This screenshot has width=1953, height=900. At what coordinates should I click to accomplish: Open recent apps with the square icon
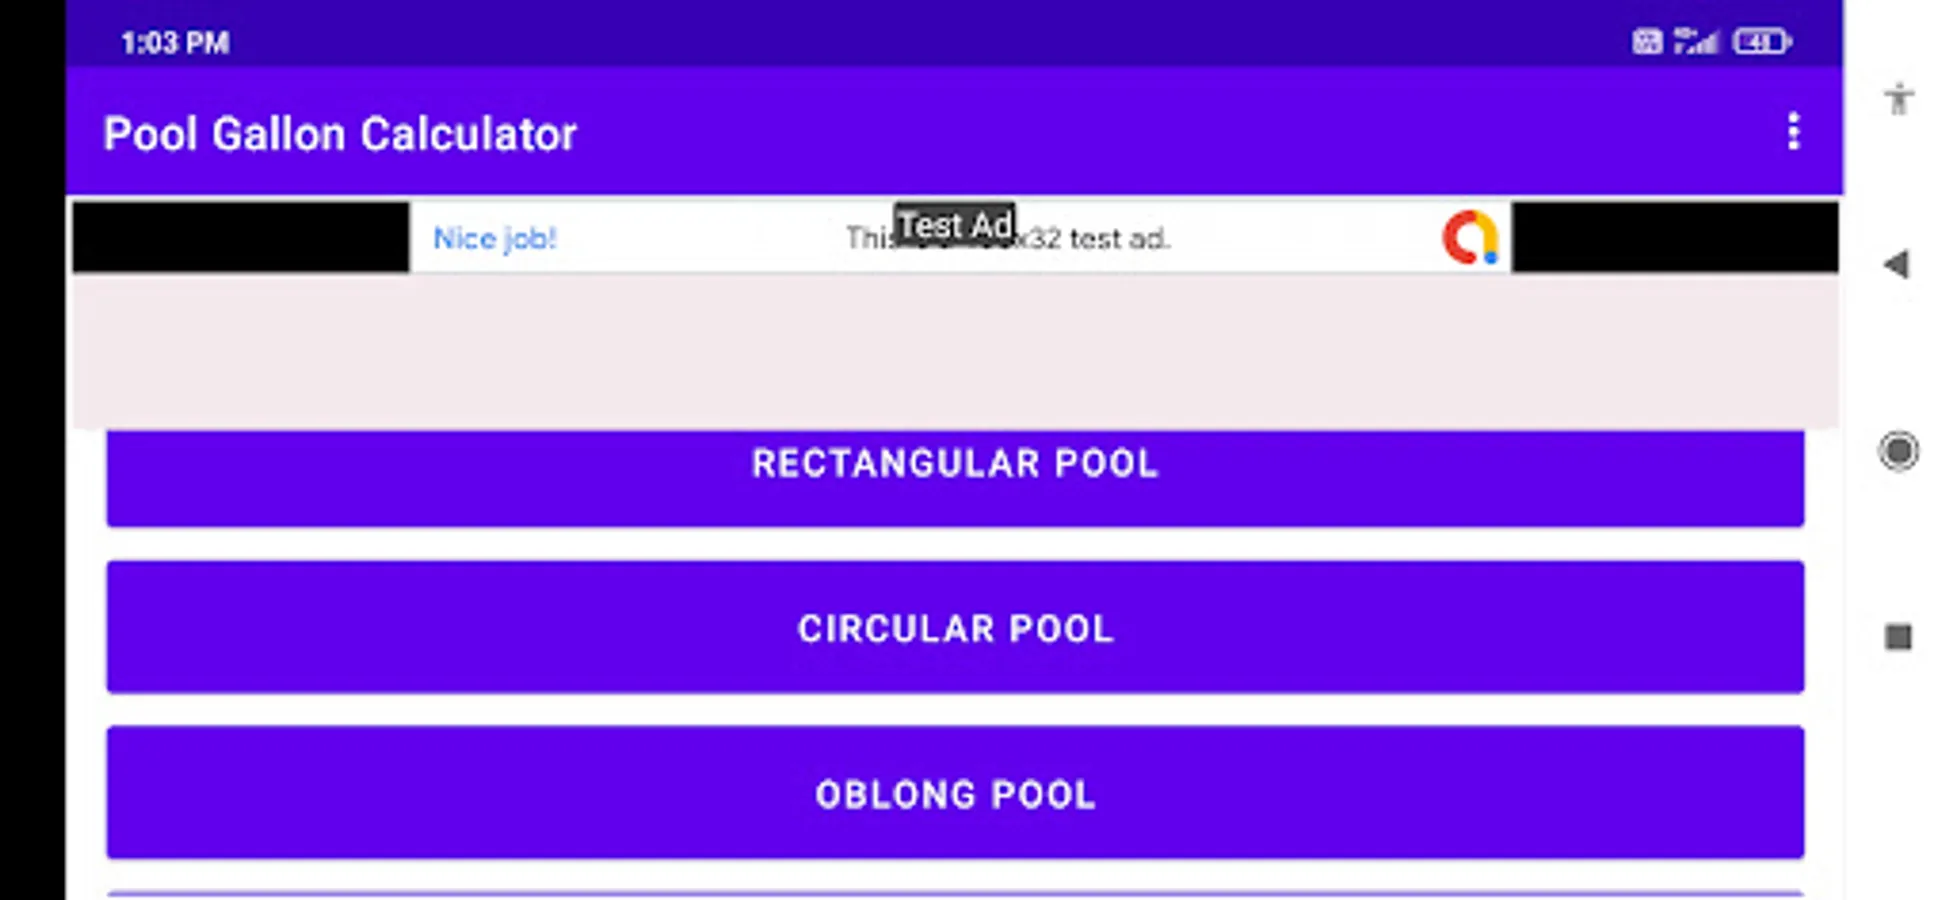1898,637
